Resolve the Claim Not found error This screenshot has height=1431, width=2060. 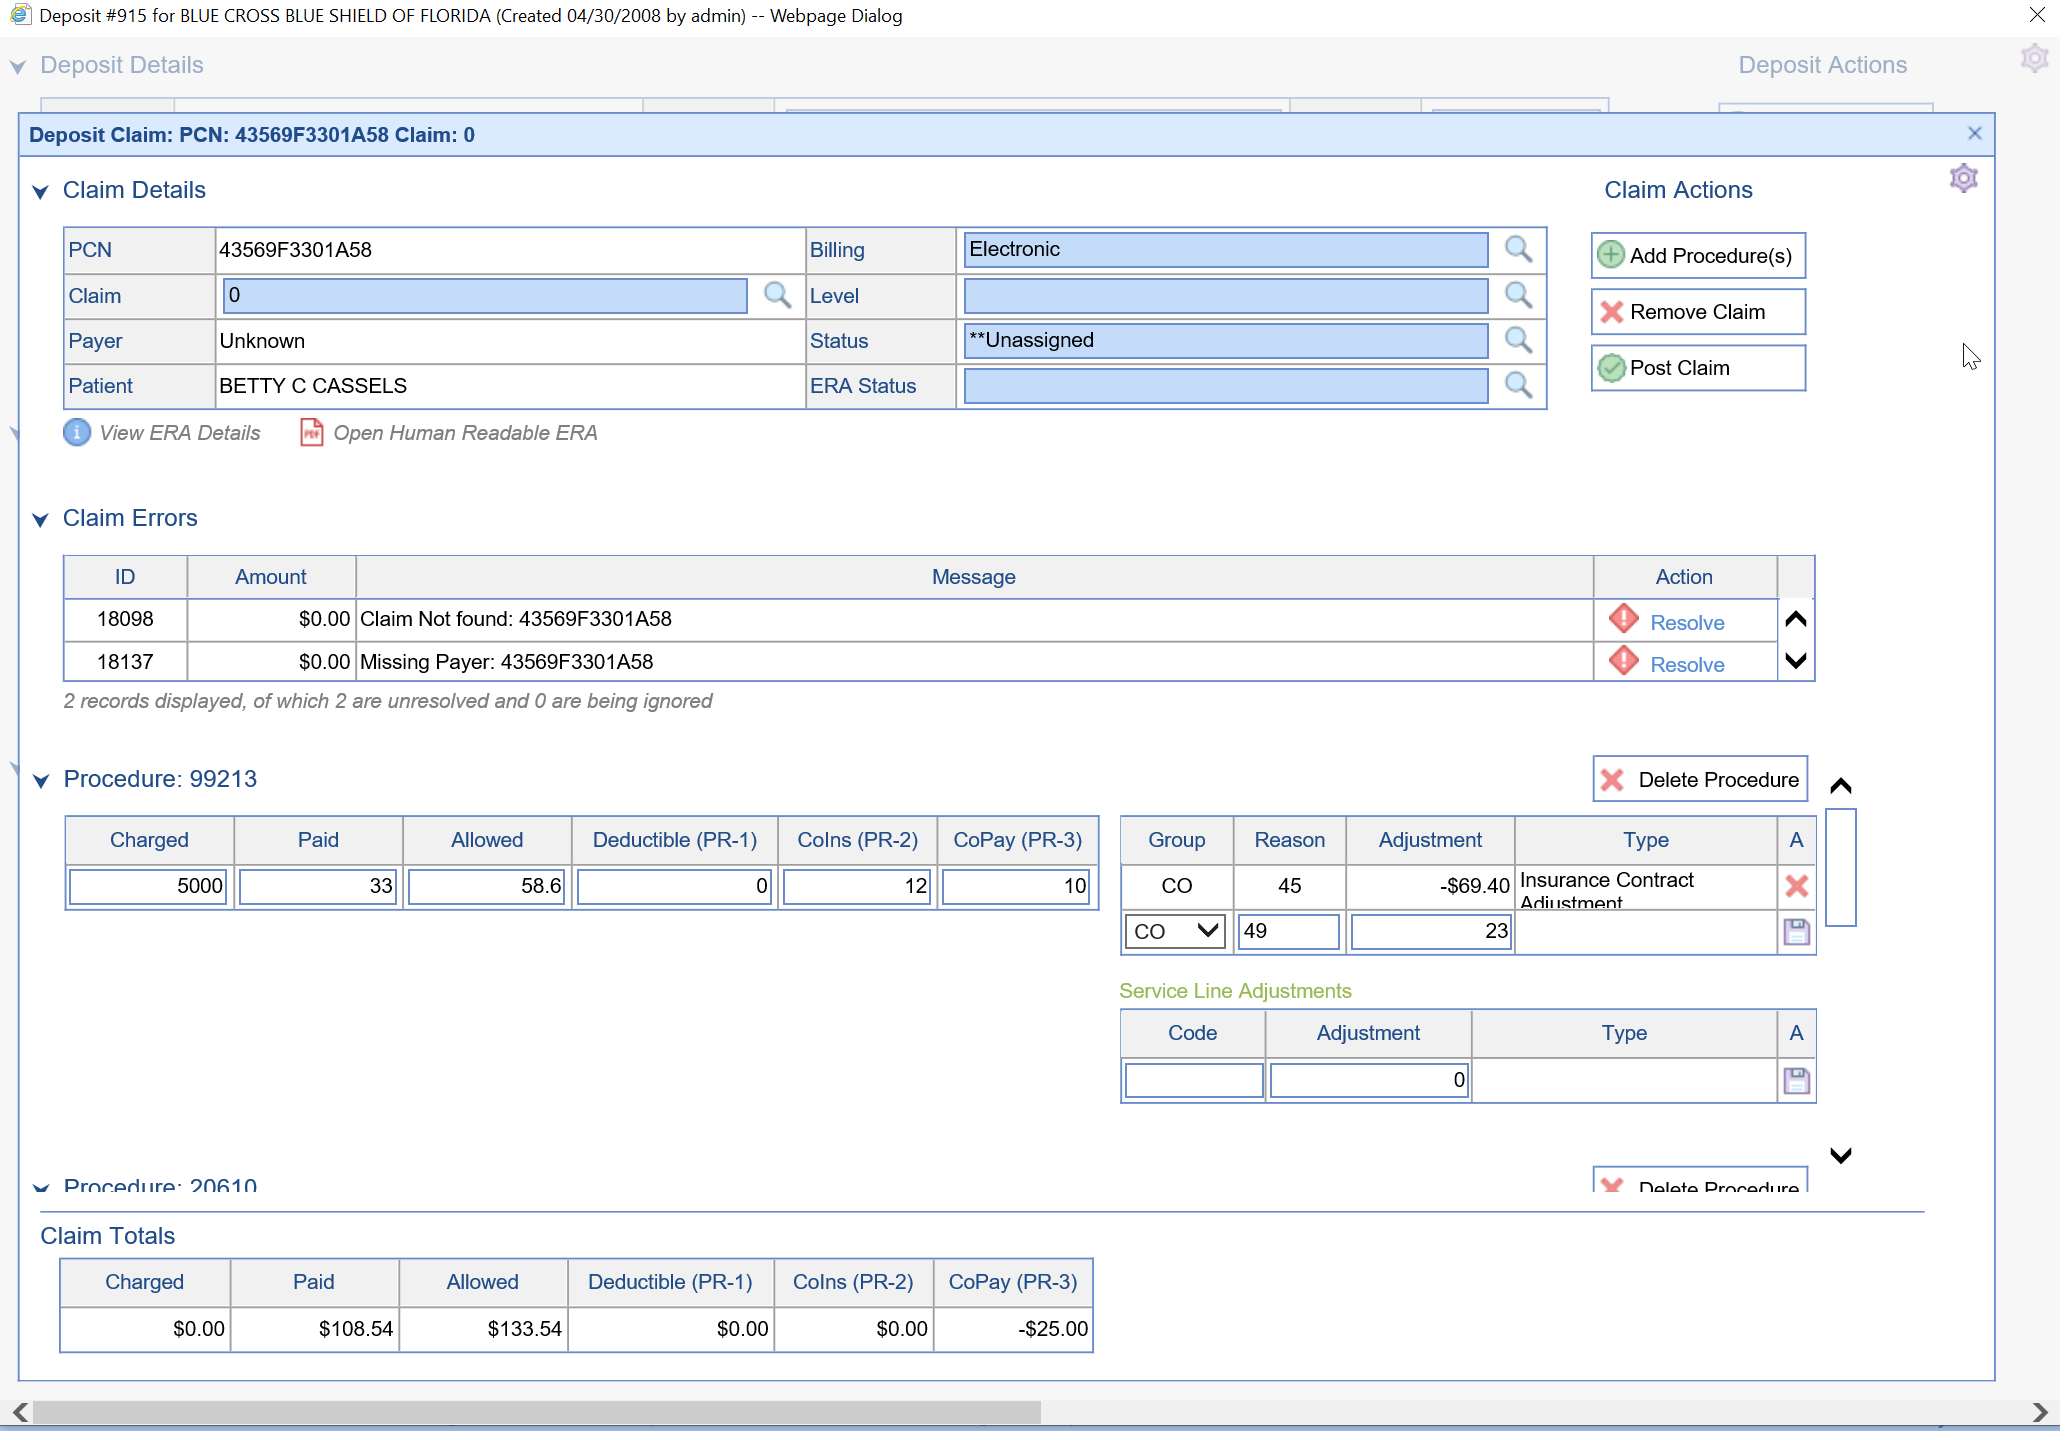pyautogui.click(x=1686, y=623)
